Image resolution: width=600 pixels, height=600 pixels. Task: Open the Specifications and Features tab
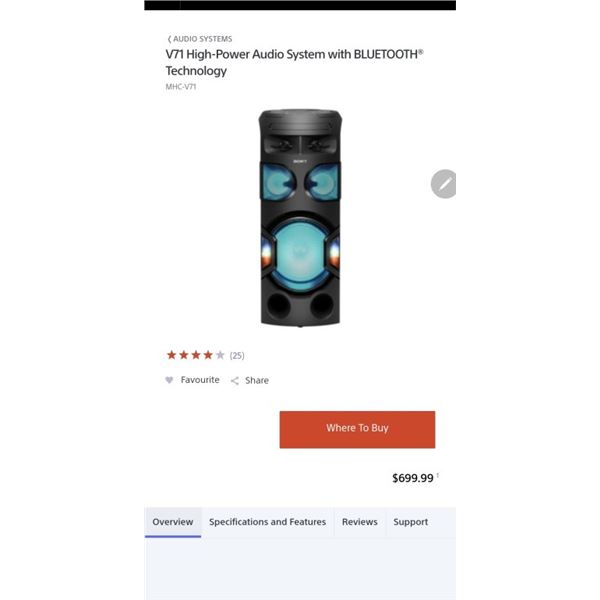tap(267, 522)
